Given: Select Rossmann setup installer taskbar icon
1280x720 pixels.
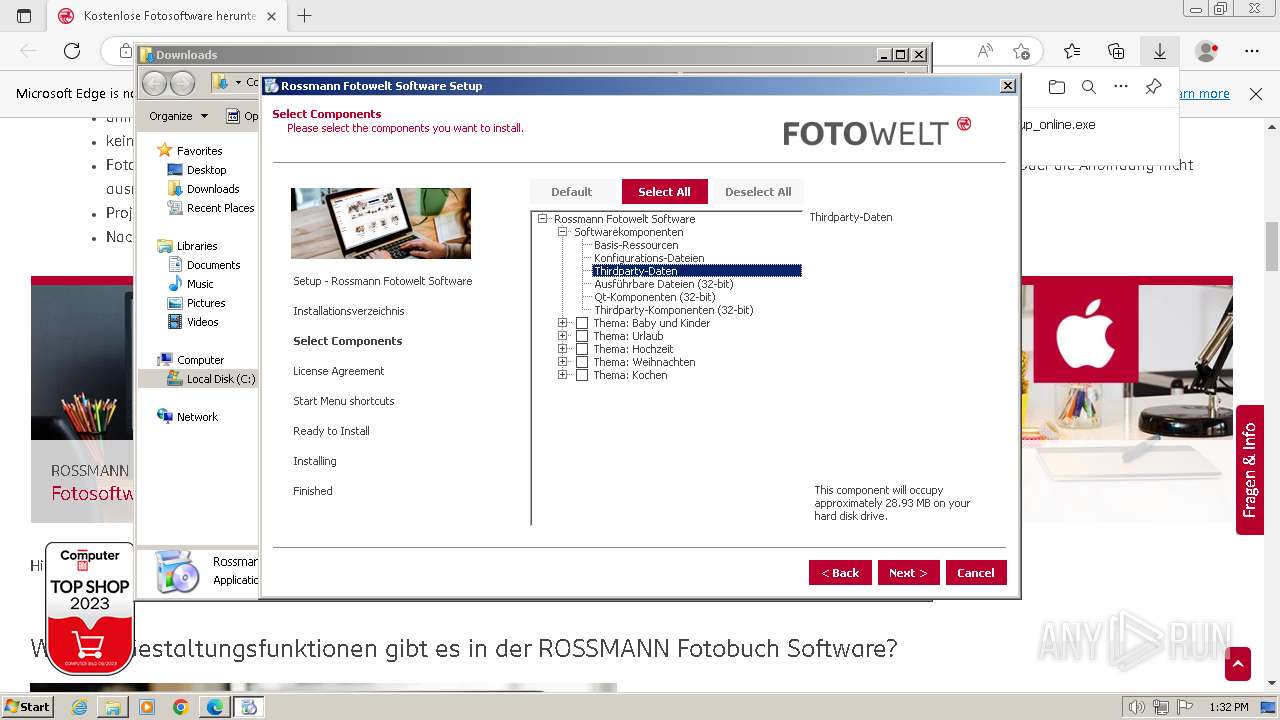Looking at the screenshot, I should (249, 707).
